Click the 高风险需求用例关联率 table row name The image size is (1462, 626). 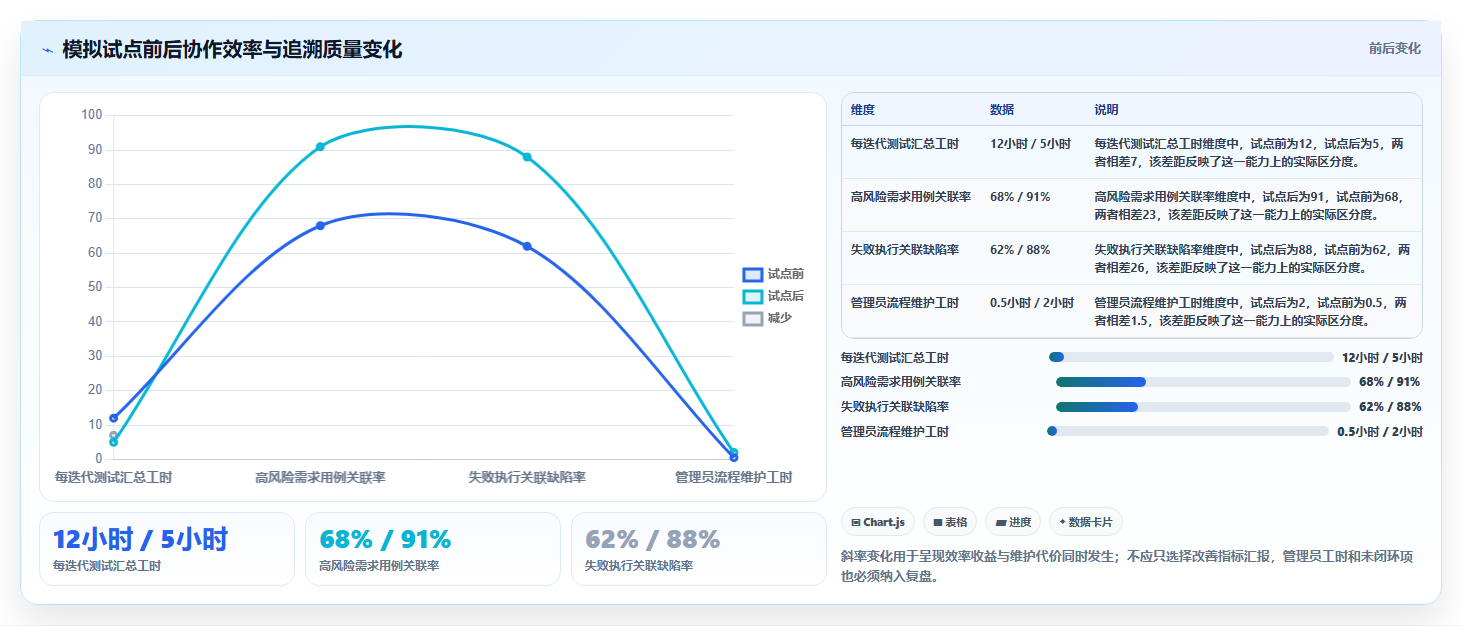[x=911, y=197]
